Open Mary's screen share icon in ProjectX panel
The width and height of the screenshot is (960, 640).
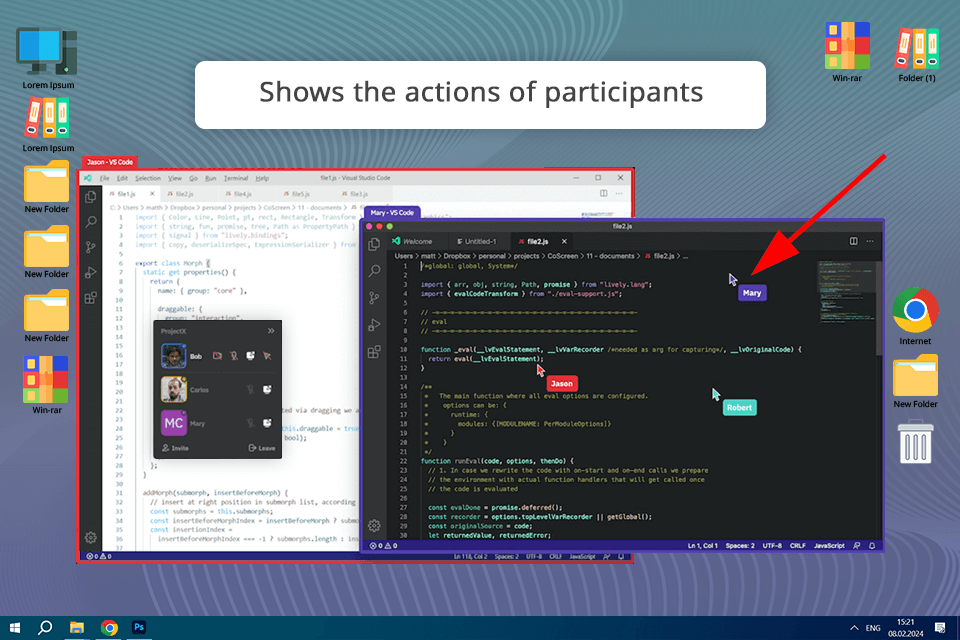[267, 423]
